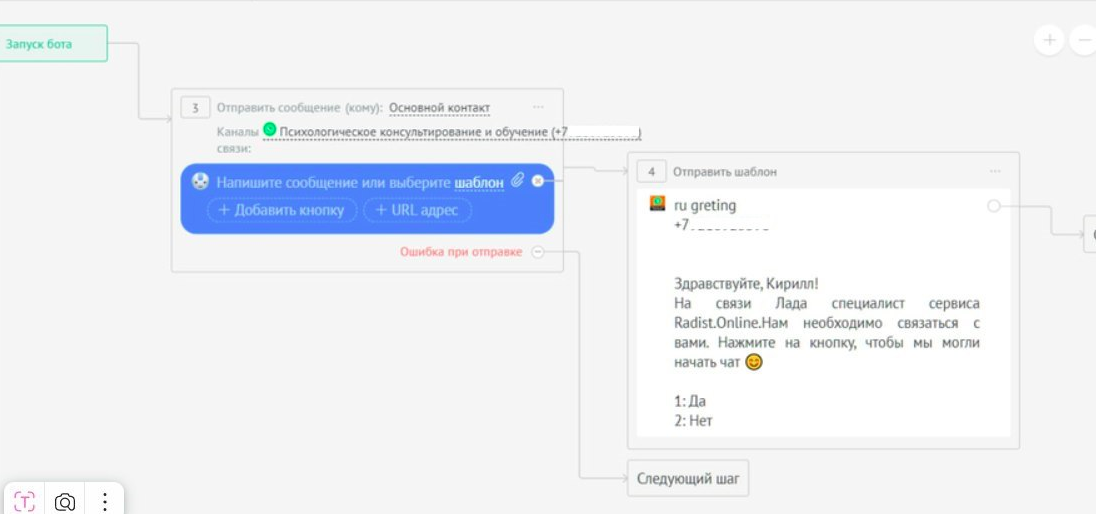The height and width of the screenshot is (514, 1096).
Task: Open step 4 three-dot options menu
Action: [995, 172]
